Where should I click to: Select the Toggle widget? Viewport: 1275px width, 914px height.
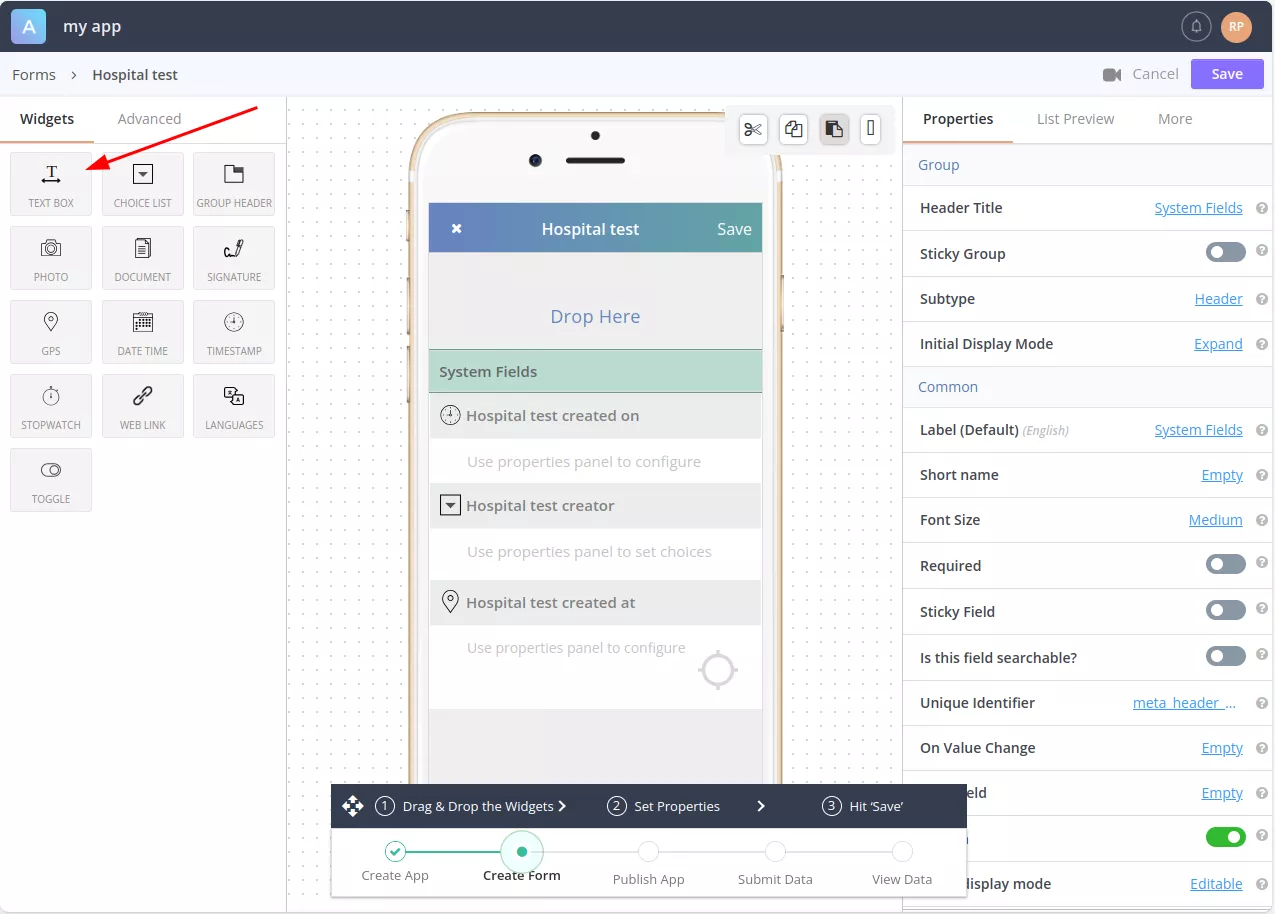pos(51,480)
